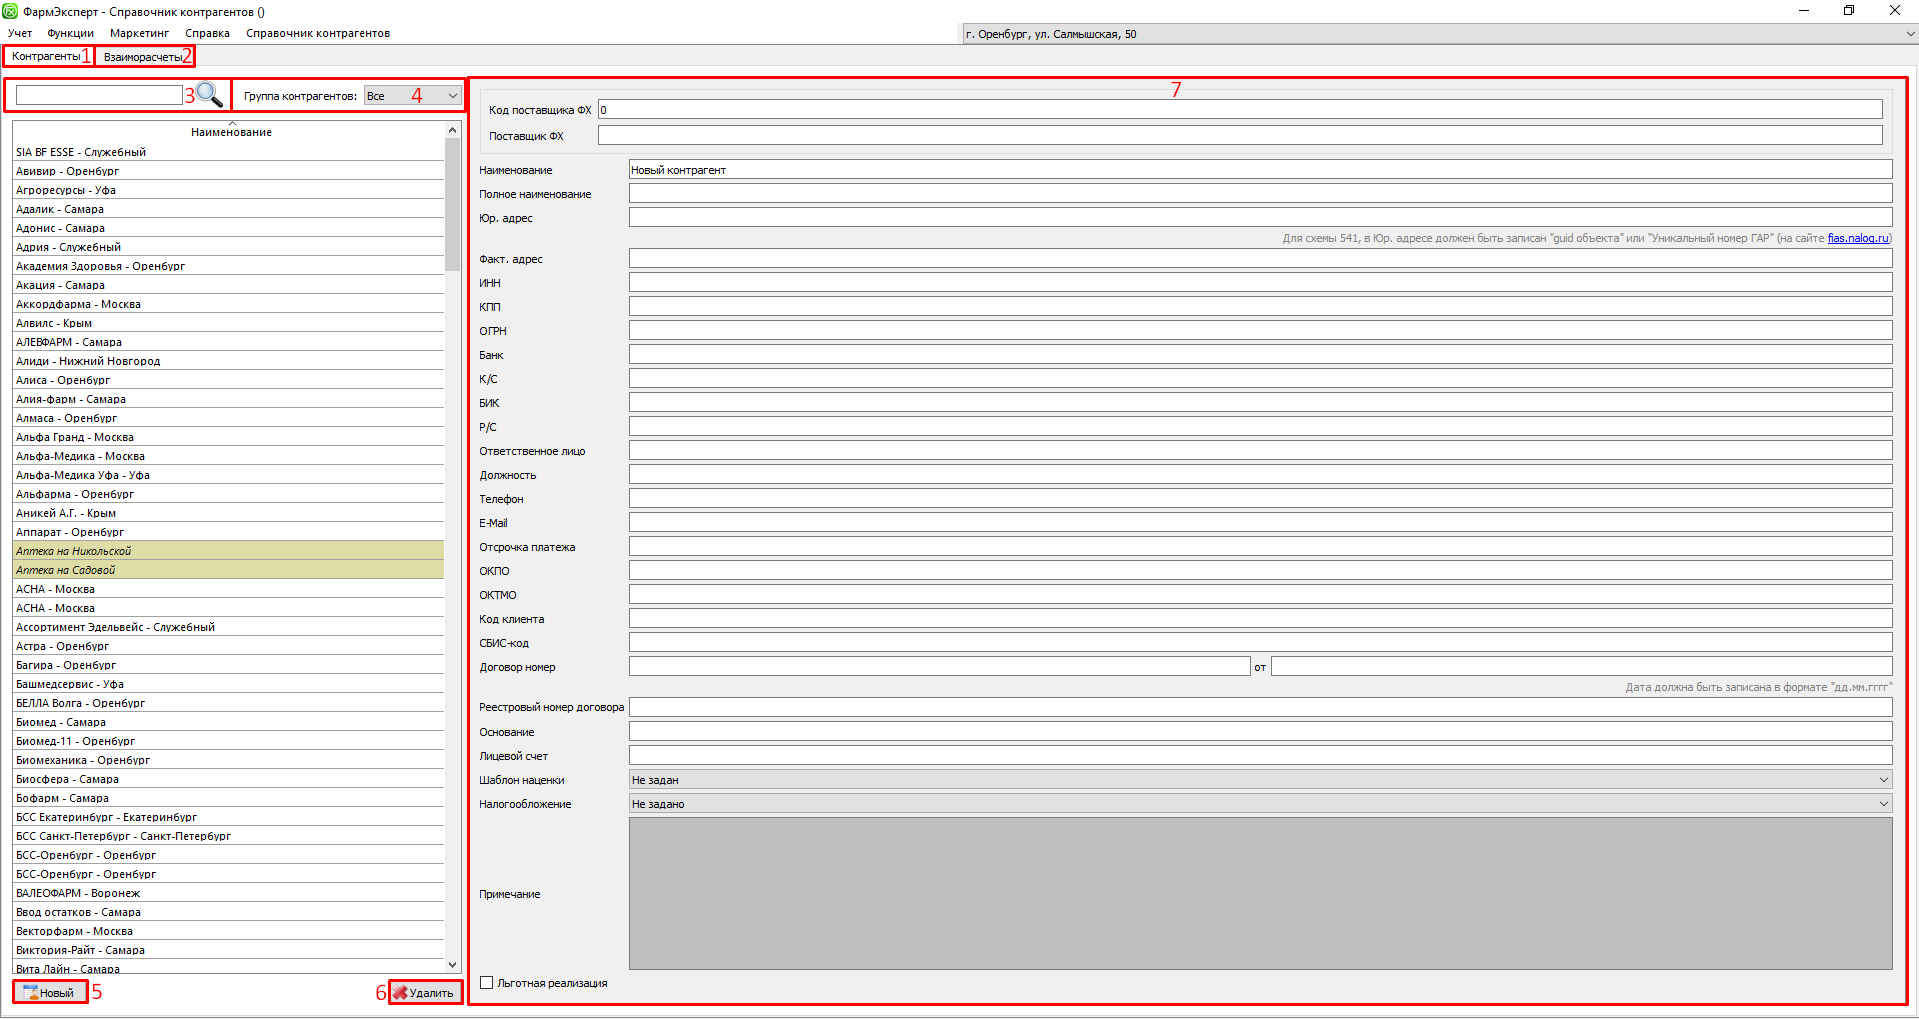
Task: Click the ИНН input field
Action: [x=1259, y=283]
